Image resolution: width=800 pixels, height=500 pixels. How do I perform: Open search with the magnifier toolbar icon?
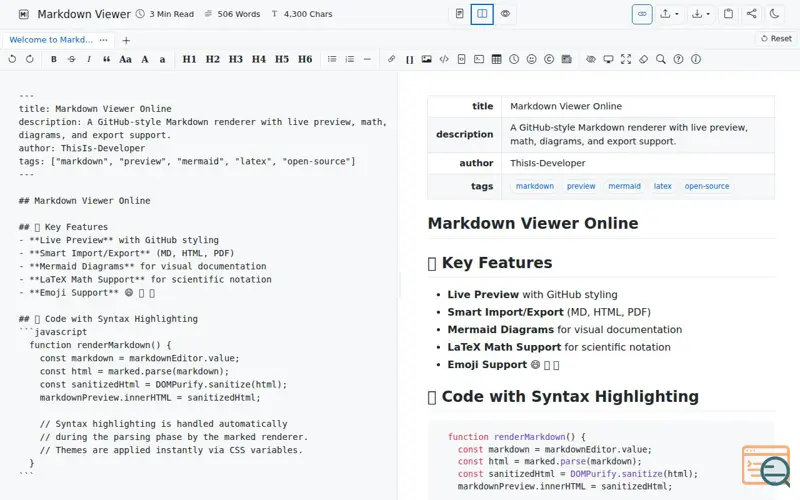(661, 59)
